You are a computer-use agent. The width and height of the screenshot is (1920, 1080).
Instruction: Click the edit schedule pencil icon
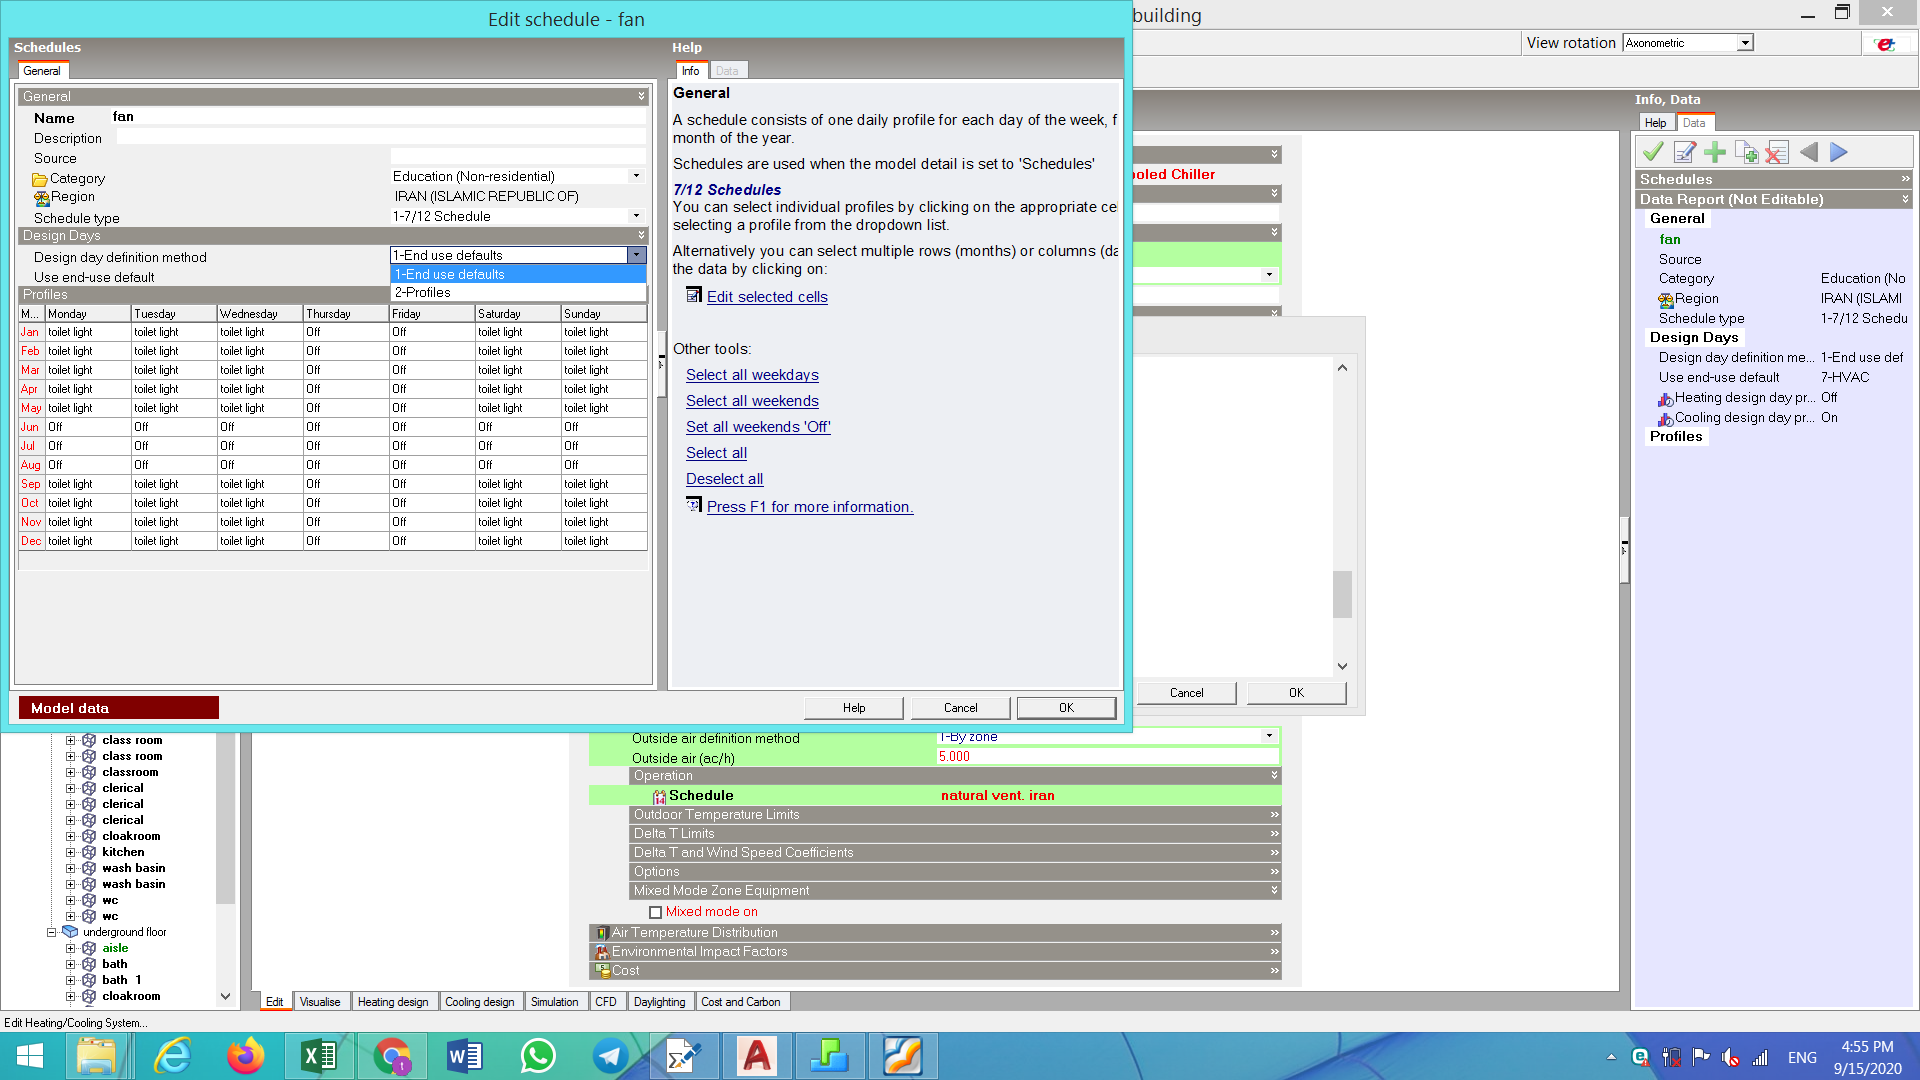click(x=1685, y=152)
